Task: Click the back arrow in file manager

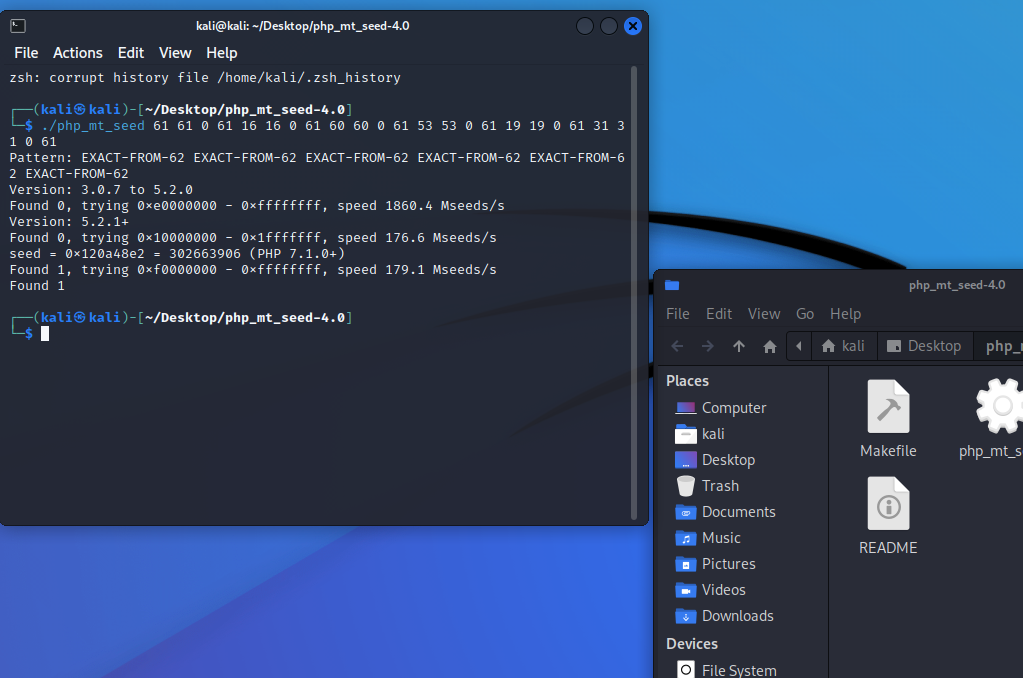Action: coord(677,346)
